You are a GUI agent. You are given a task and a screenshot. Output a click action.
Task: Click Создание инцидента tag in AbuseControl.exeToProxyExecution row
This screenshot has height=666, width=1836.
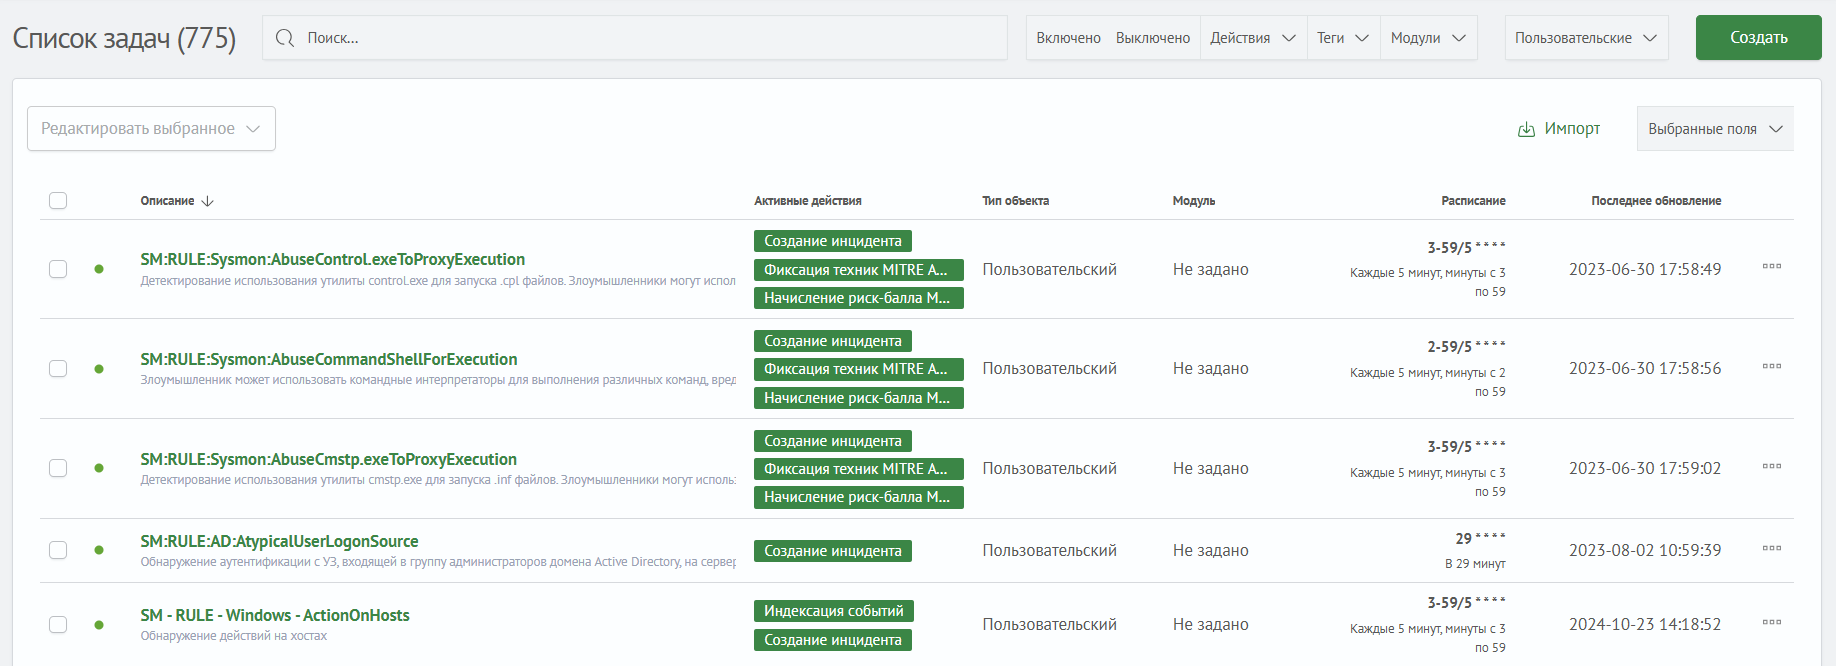tap(833, 241)
